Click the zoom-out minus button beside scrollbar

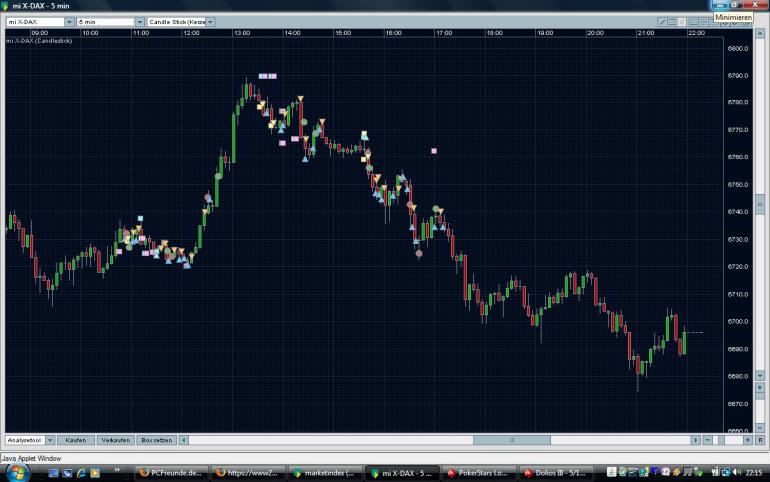[x=708, y=440]
